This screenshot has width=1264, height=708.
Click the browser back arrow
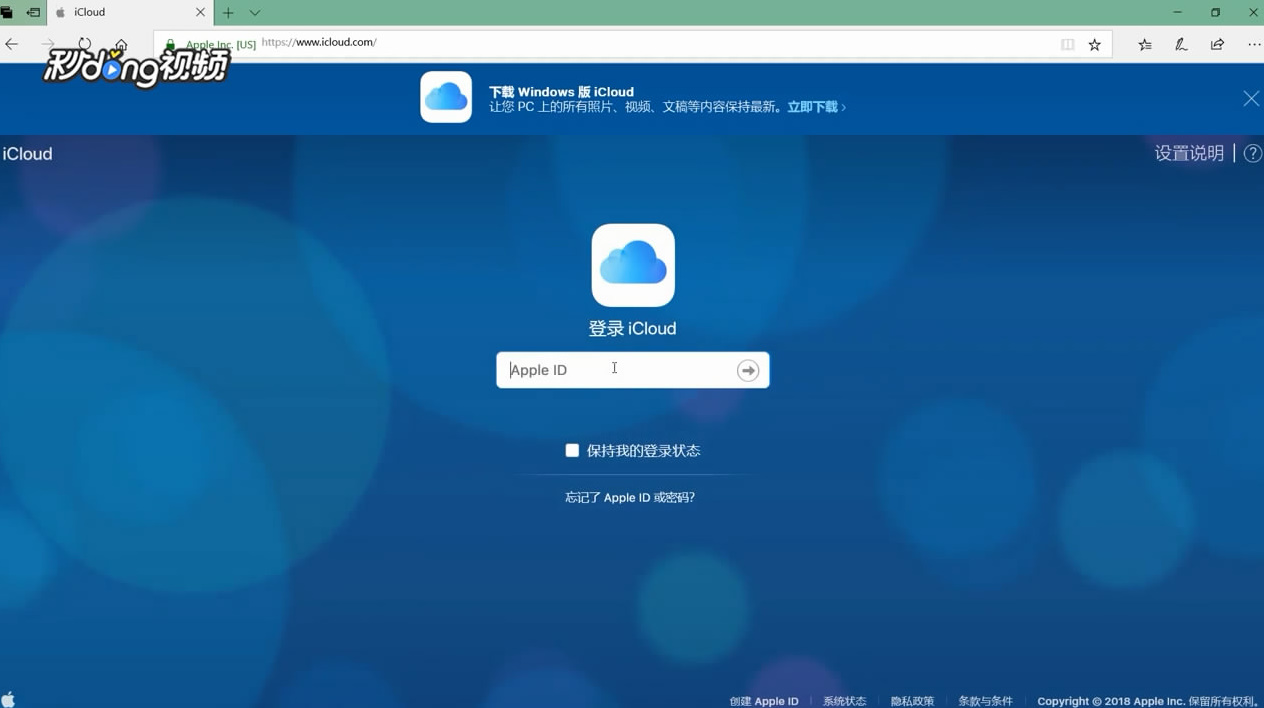(12, 44)
